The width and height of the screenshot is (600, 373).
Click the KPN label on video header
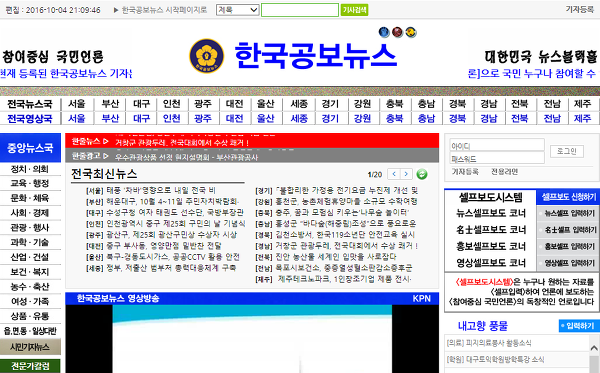coord(421,298)
